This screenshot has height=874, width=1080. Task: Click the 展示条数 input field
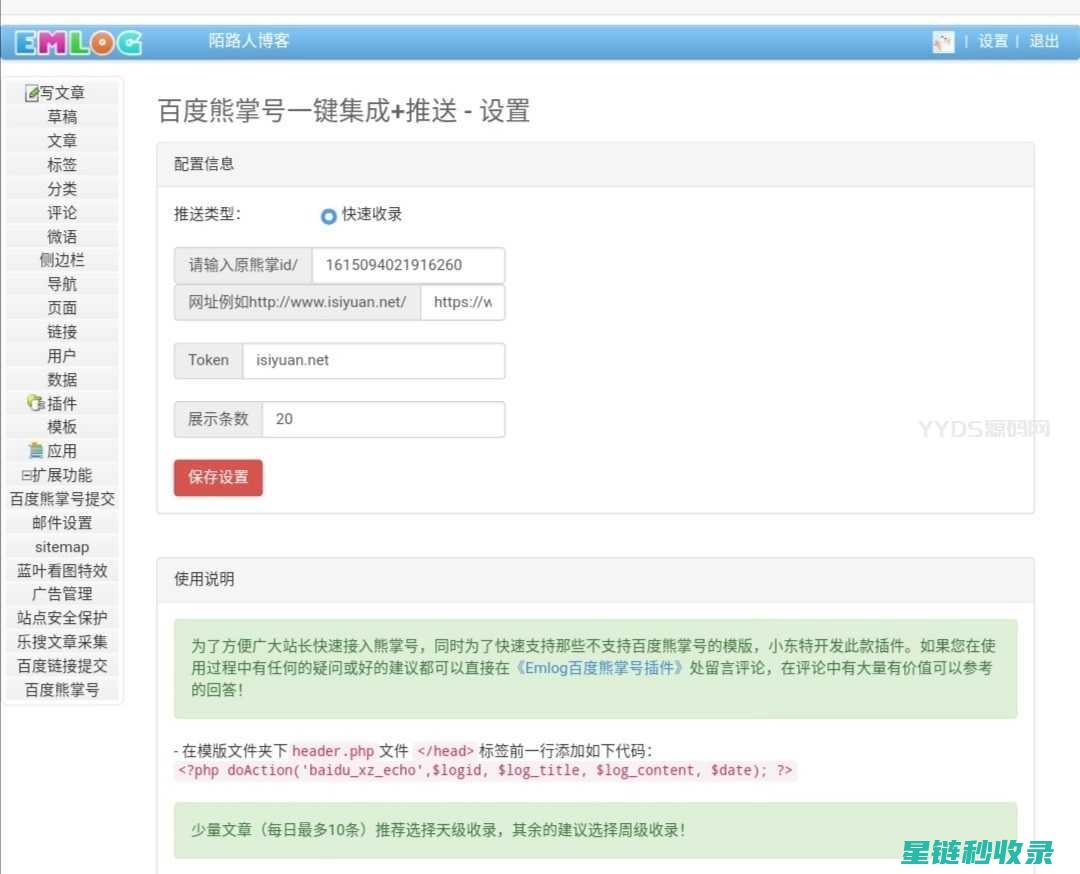point(384,419)
